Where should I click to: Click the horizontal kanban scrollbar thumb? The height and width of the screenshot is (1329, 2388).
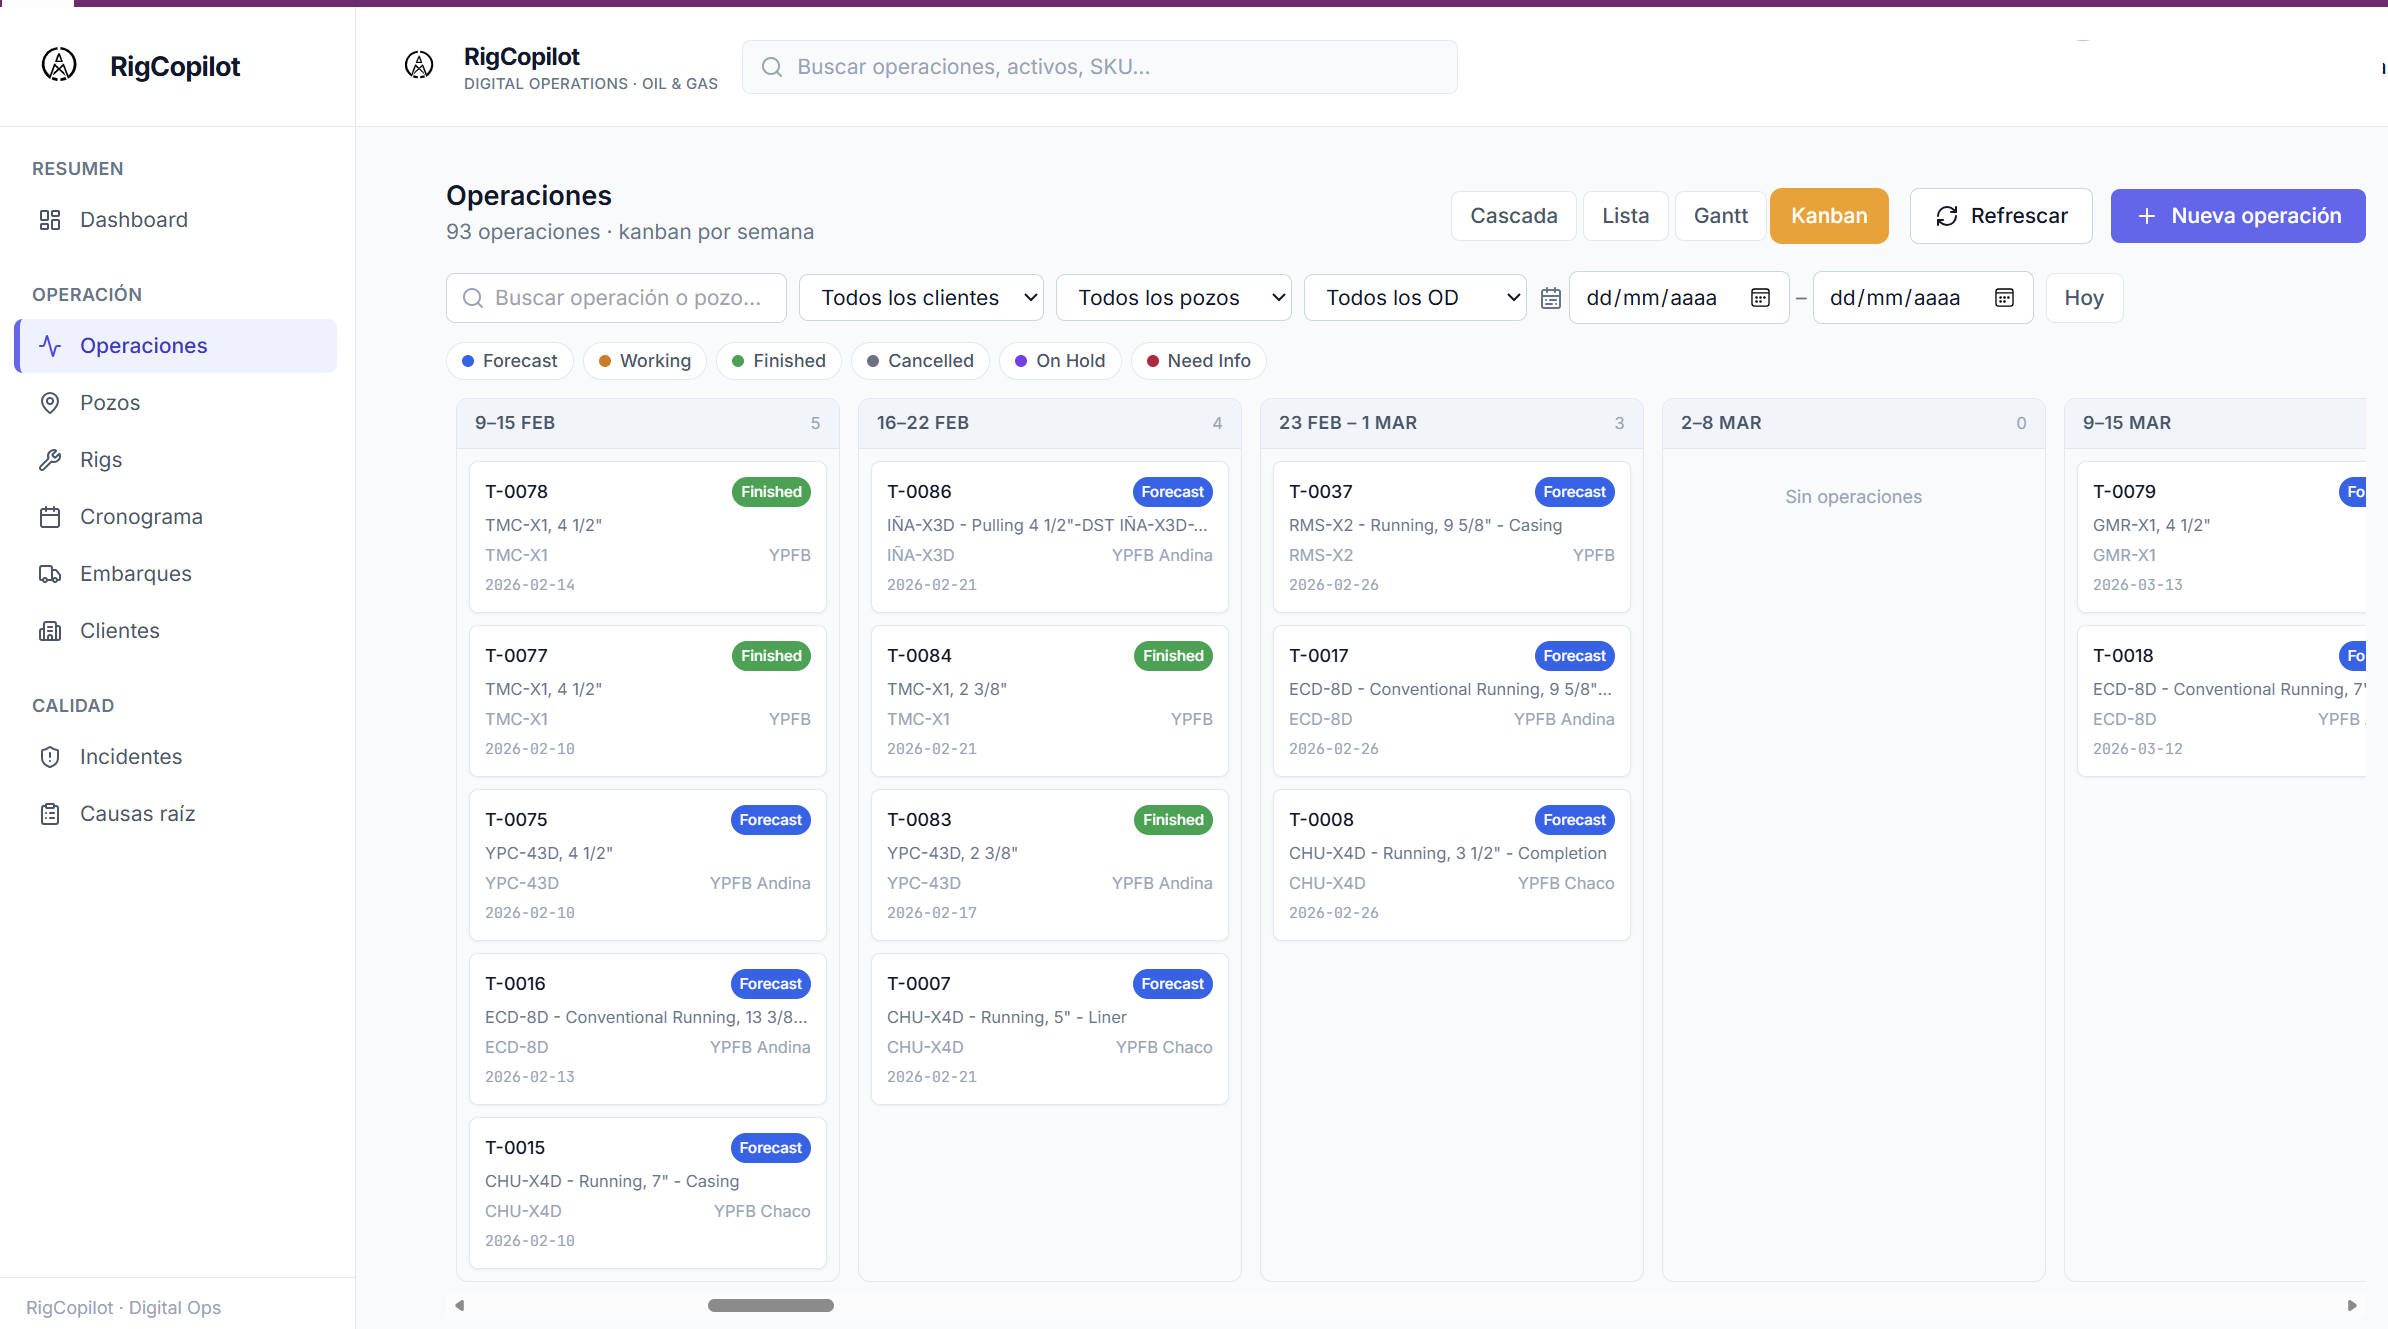771,1306
